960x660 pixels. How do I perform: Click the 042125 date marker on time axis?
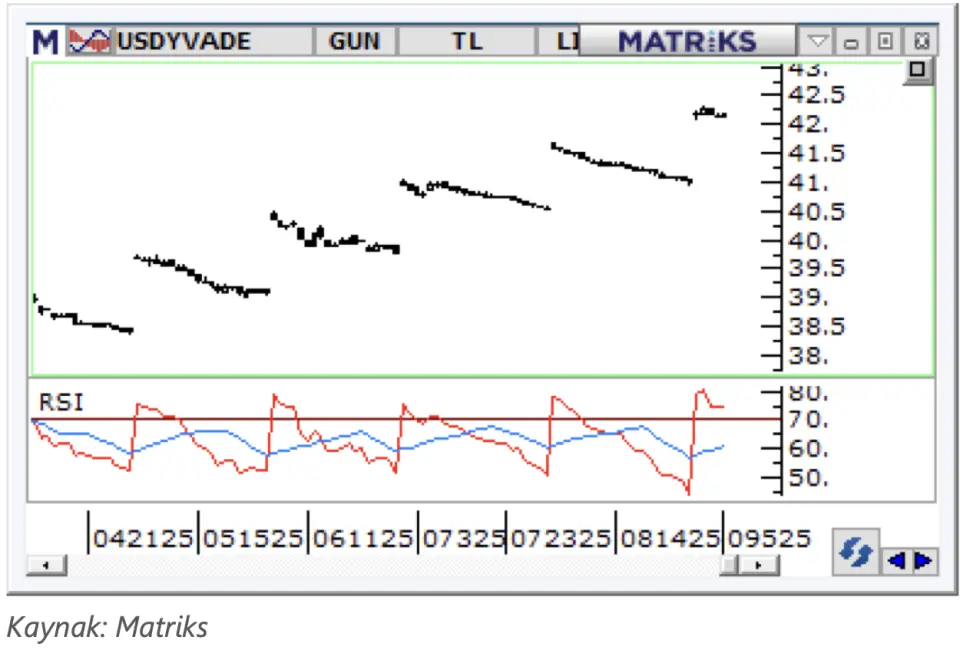click(x=143, y=539)
